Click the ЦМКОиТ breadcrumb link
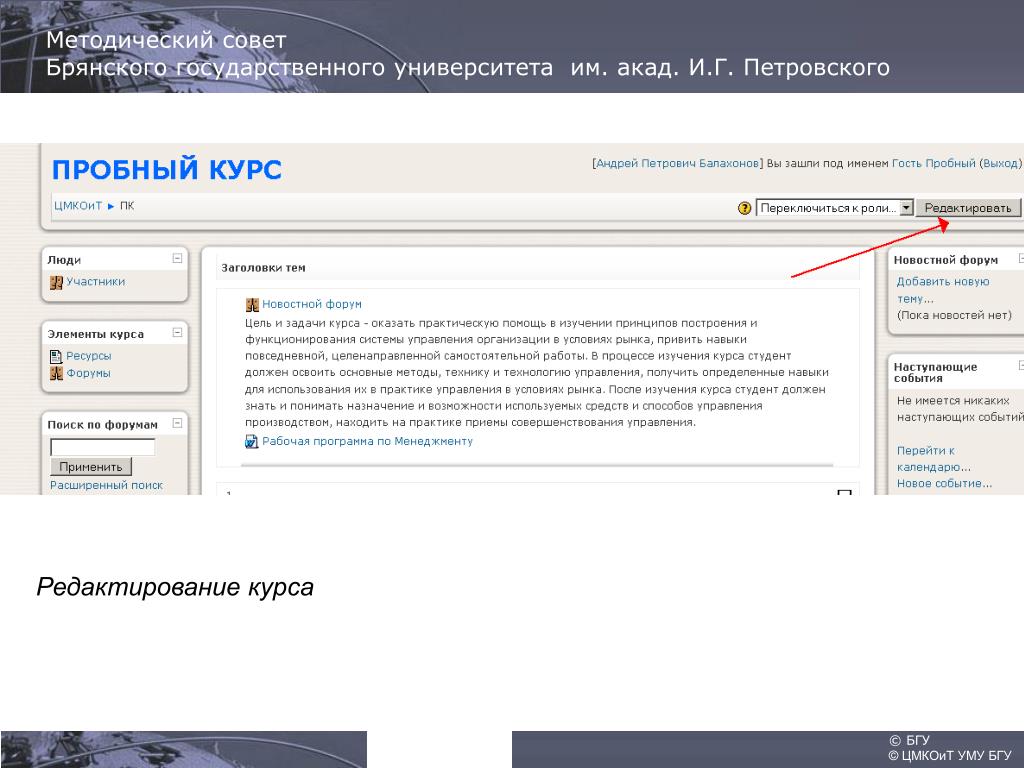This screenshot has height=768, width=1024. tap(78, 206)
